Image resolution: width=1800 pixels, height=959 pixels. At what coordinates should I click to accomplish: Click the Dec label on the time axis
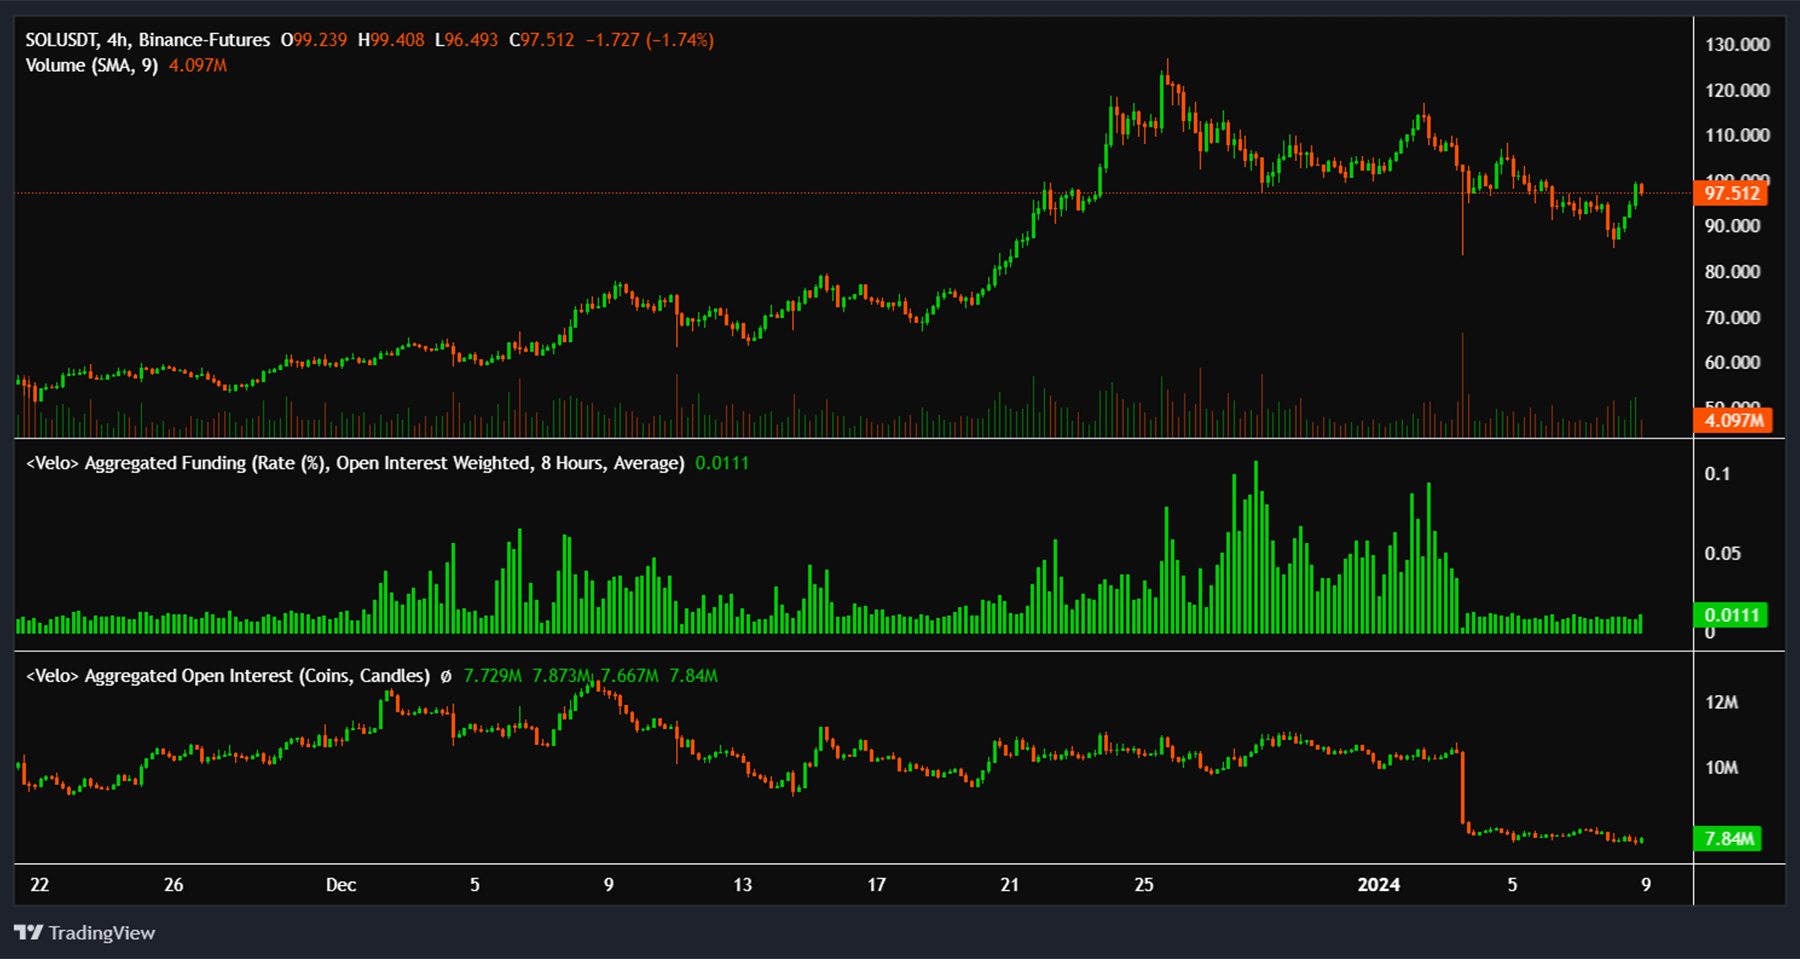[x=341, y=885]
